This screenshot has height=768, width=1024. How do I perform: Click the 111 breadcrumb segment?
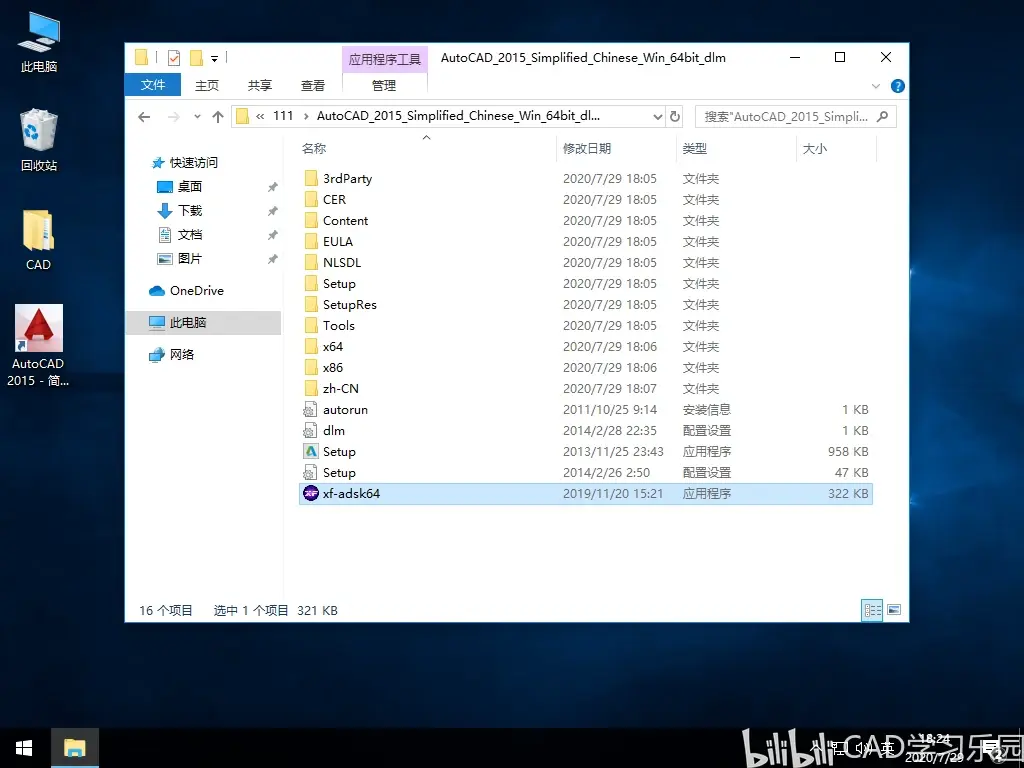(283, 116)
